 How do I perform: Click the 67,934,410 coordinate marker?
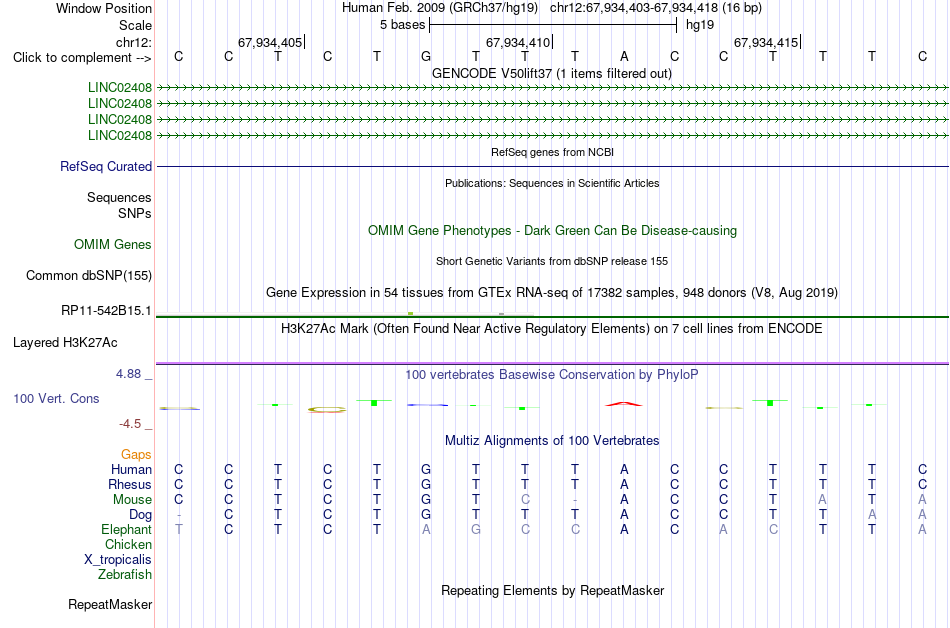pyautogui.click(x=518, y=42)
